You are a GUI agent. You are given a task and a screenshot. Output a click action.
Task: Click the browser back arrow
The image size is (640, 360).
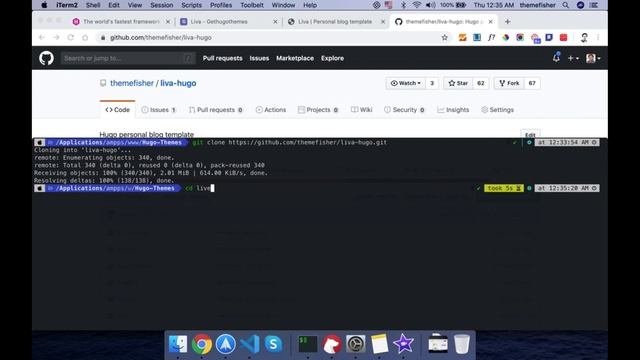click(42, 38)
